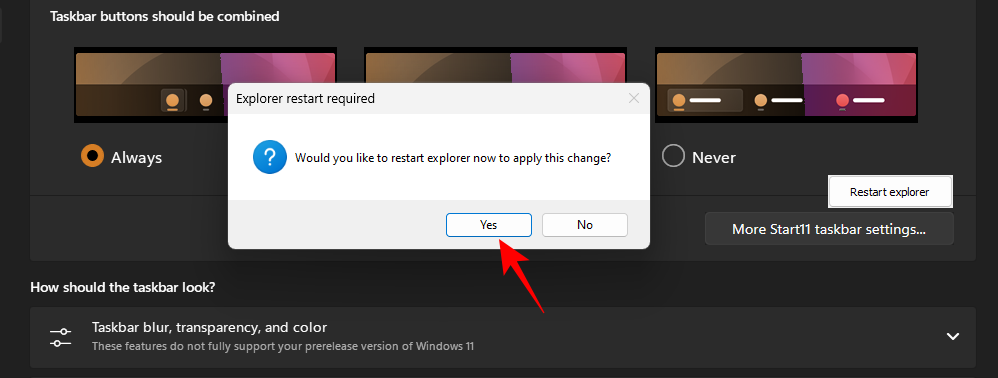Click the sliders icon beside Taskbar blur
Screen dimensions: 998x378
pyautogui.click(x=60, y=337)
